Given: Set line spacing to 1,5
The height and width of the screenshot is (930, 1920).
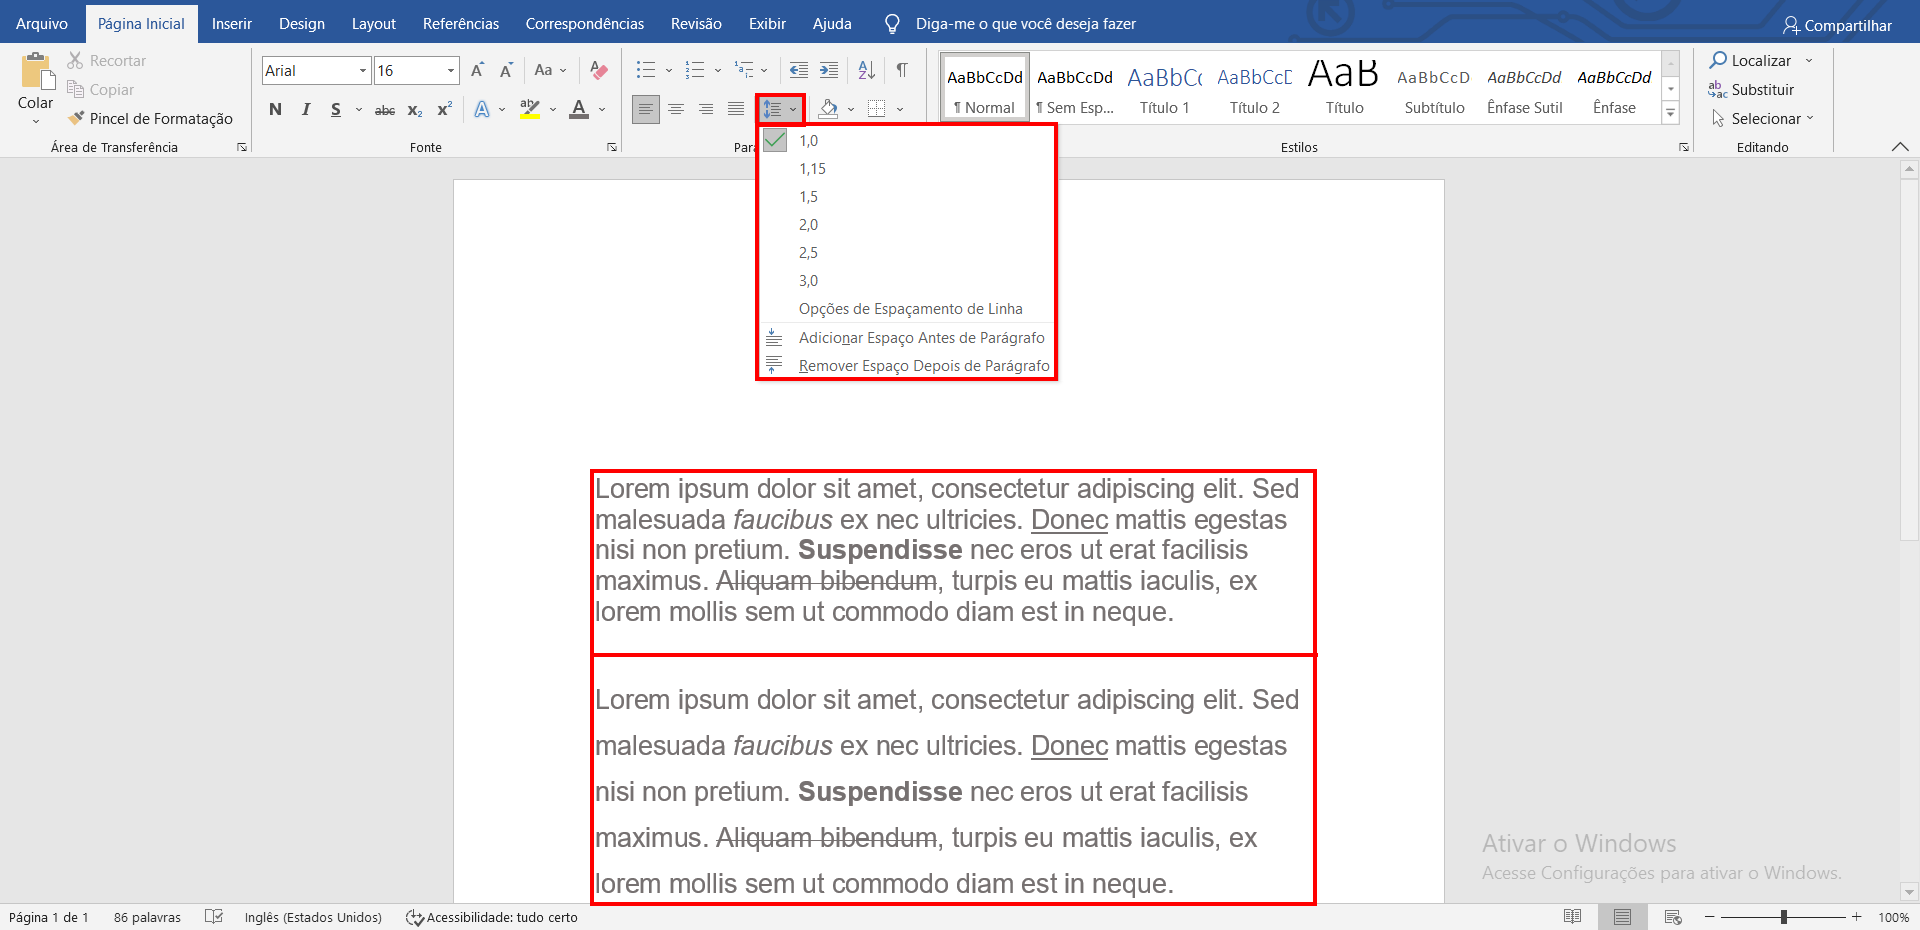Looking at the screenshot, I should 809,196.
